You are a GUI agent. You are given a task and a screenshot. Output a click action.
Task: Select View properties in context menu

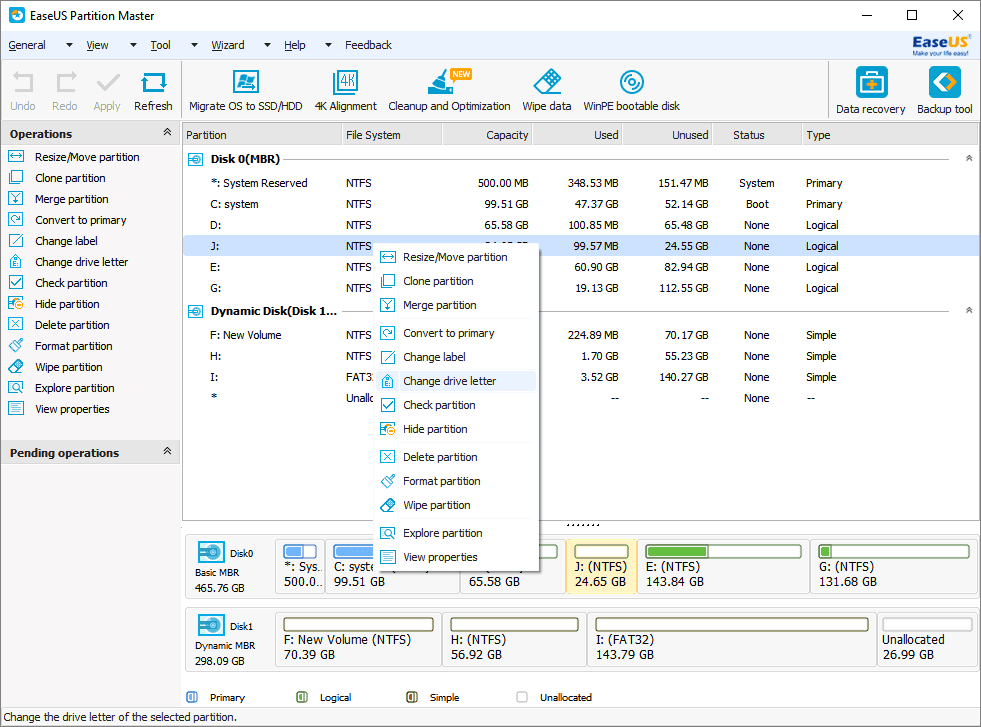coord(455,557)
